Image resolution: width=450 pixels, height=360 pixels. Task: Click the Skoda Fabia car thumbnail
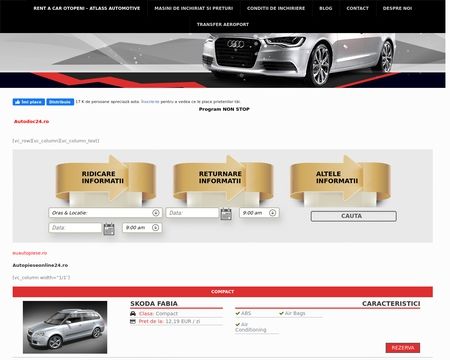click(65, 327)
